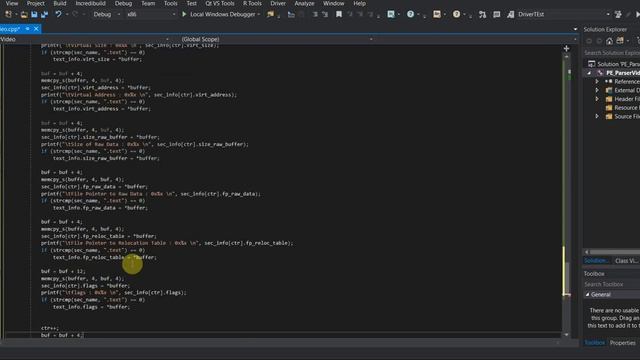Open the Local Windows Debugger options arrow
Screen dimensions: 640x360
[x=259, y=14]
